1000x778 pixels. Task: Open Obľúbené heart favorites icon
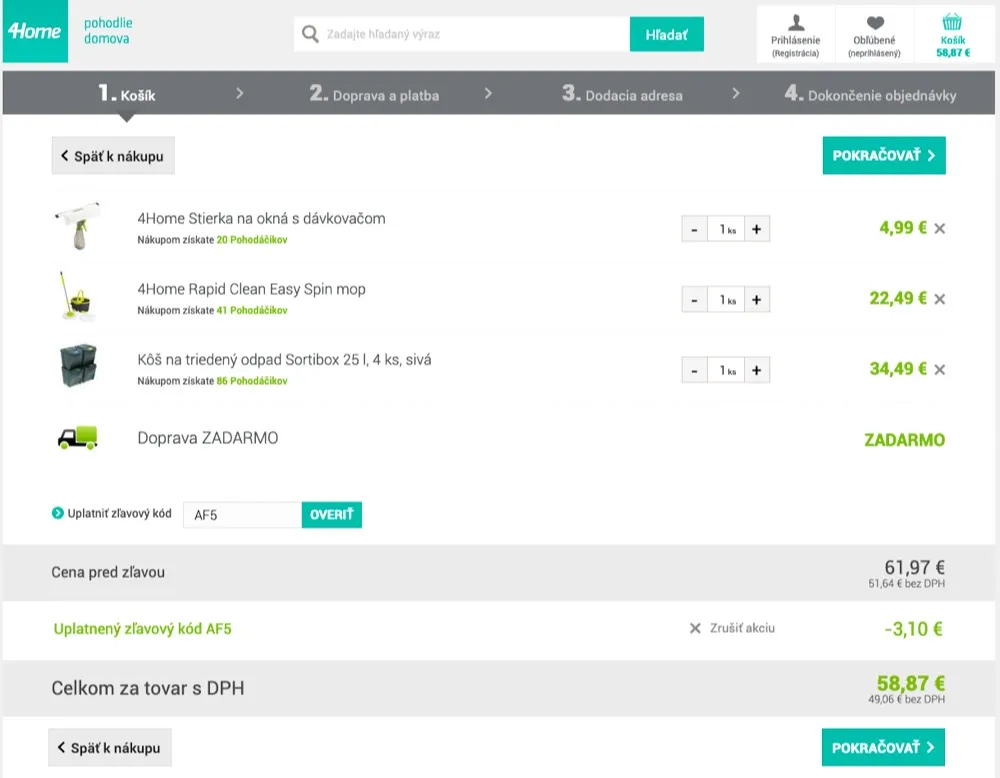point(875,23)
